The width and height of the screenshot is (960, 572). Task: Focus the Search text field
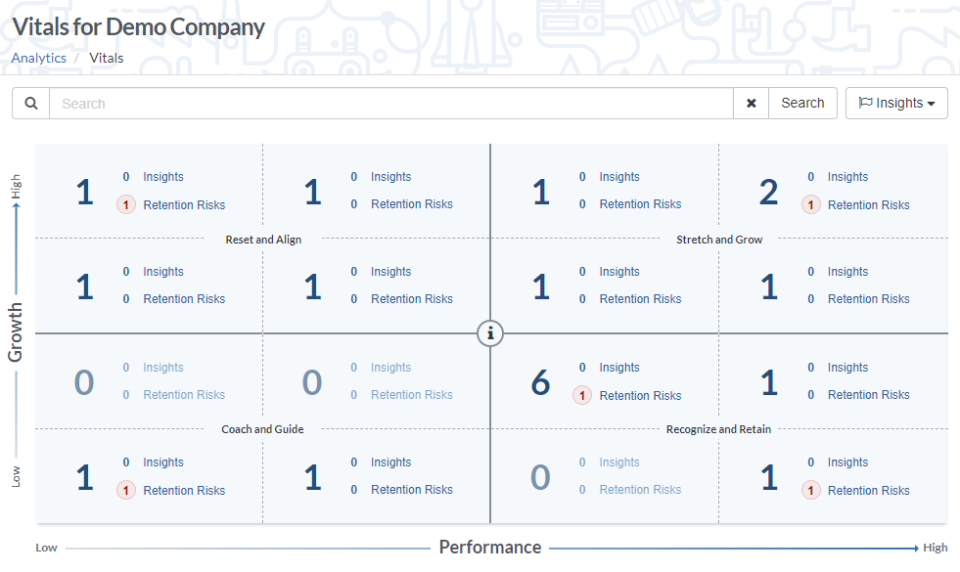(391, 103)
